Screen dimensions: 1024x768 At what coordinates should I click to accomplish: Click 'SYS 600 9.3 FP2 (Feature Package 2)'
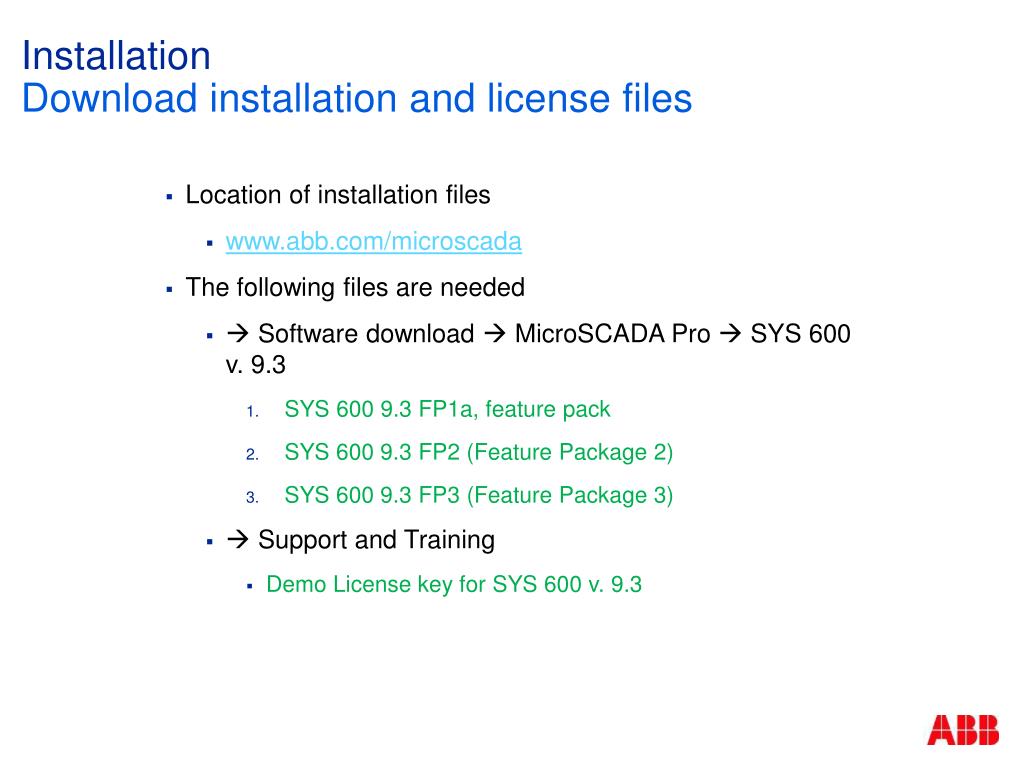479,453
